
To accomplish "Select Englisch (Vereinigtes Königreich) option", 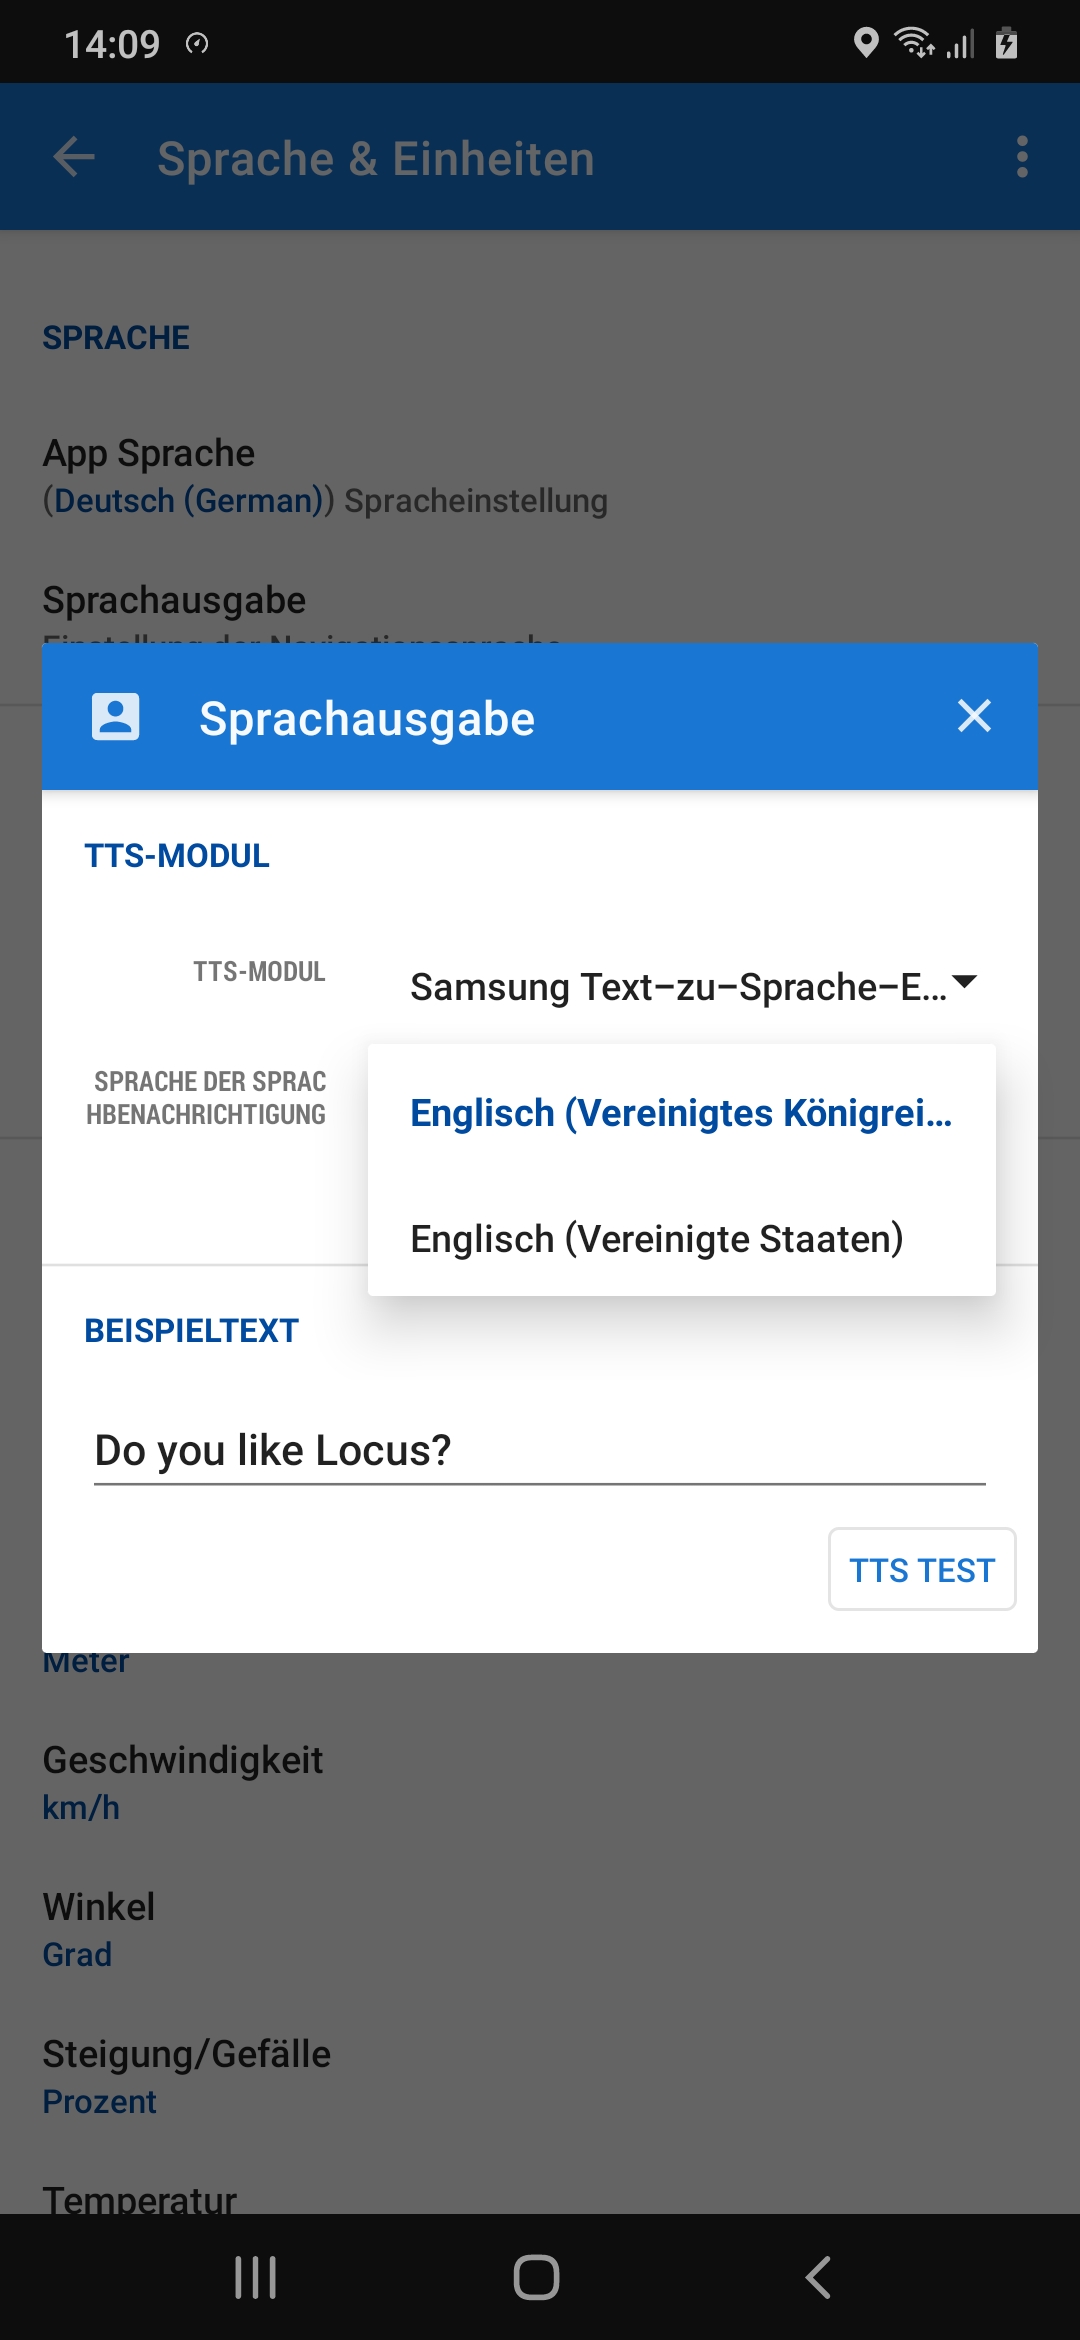I will [681, 1113].
